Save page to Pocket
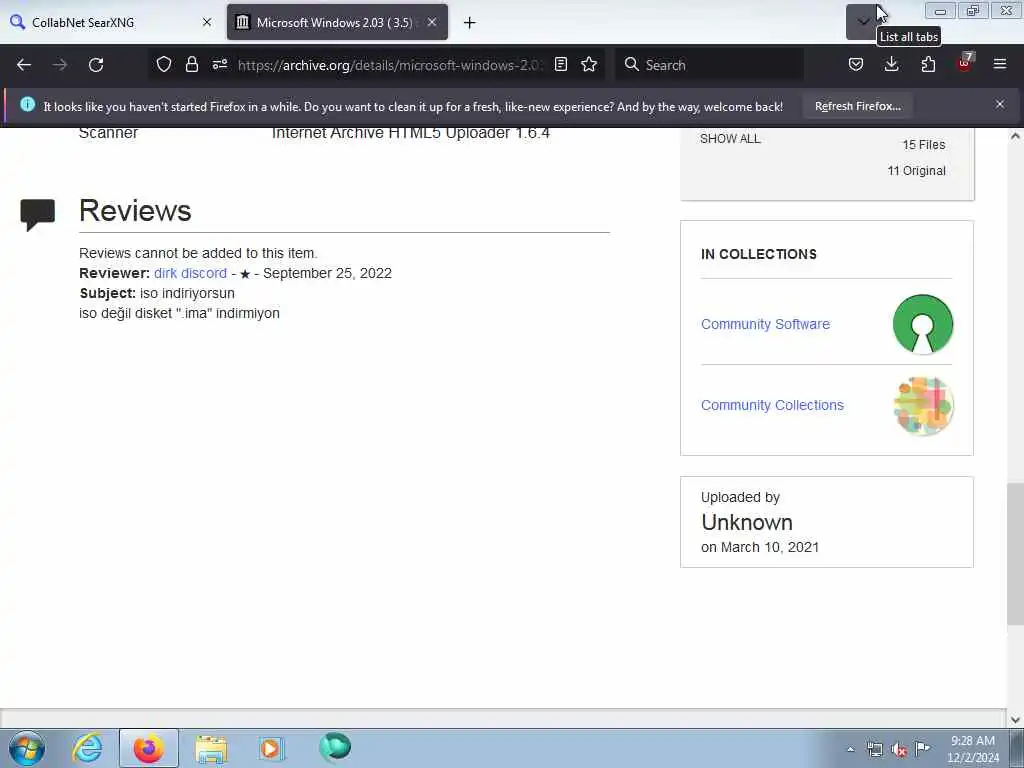The image size is (1024, 768). click(856, 65)
